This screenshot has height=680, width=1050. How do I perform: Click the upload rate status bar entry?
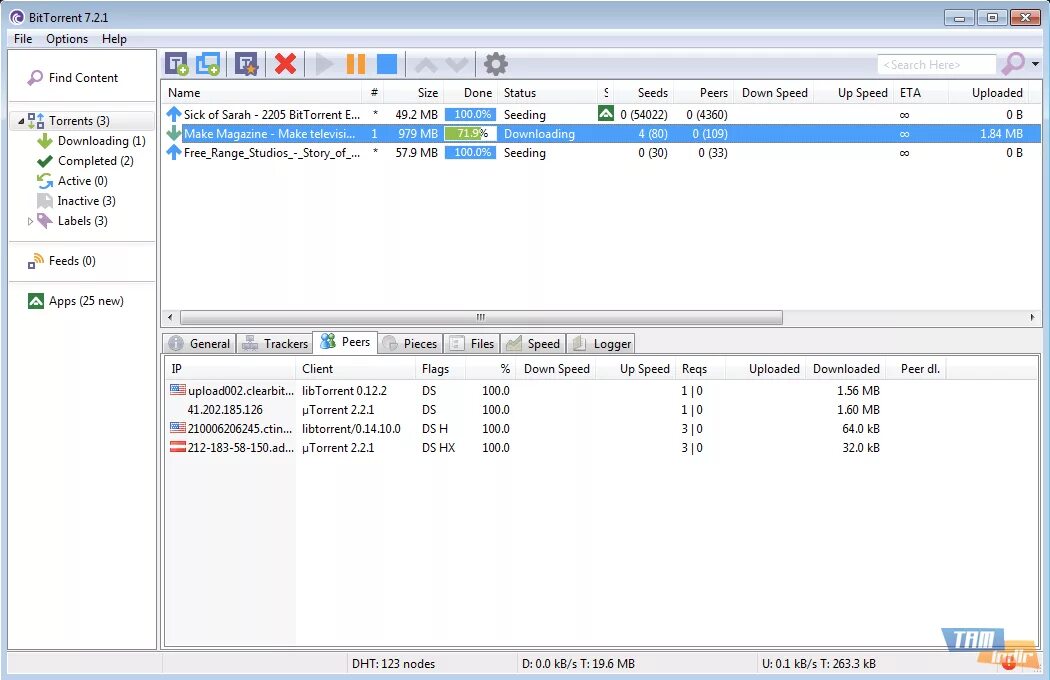818,664
